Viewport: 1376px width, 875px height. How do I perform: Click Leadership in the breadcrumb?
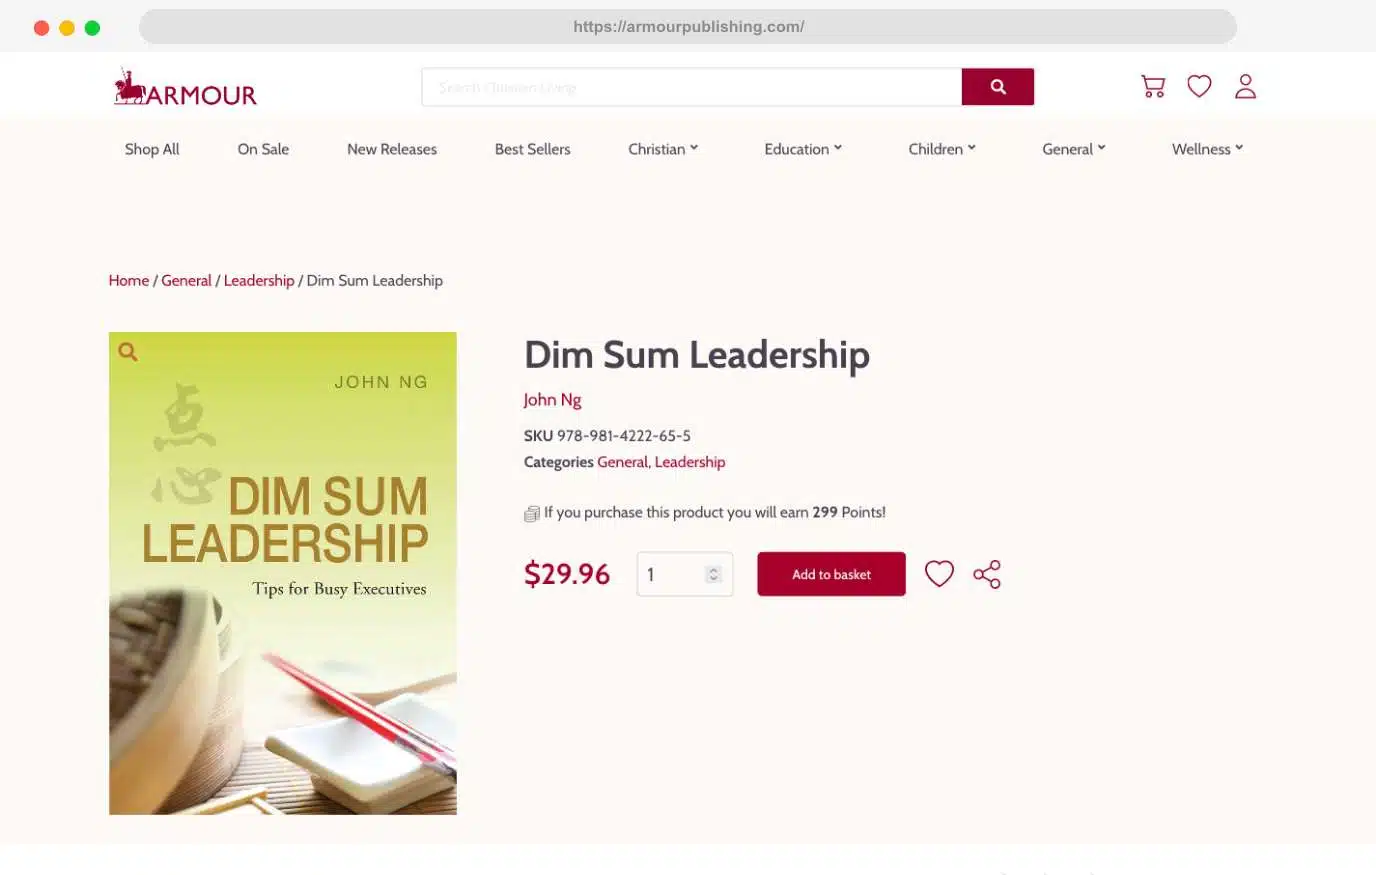coord(259,281)
